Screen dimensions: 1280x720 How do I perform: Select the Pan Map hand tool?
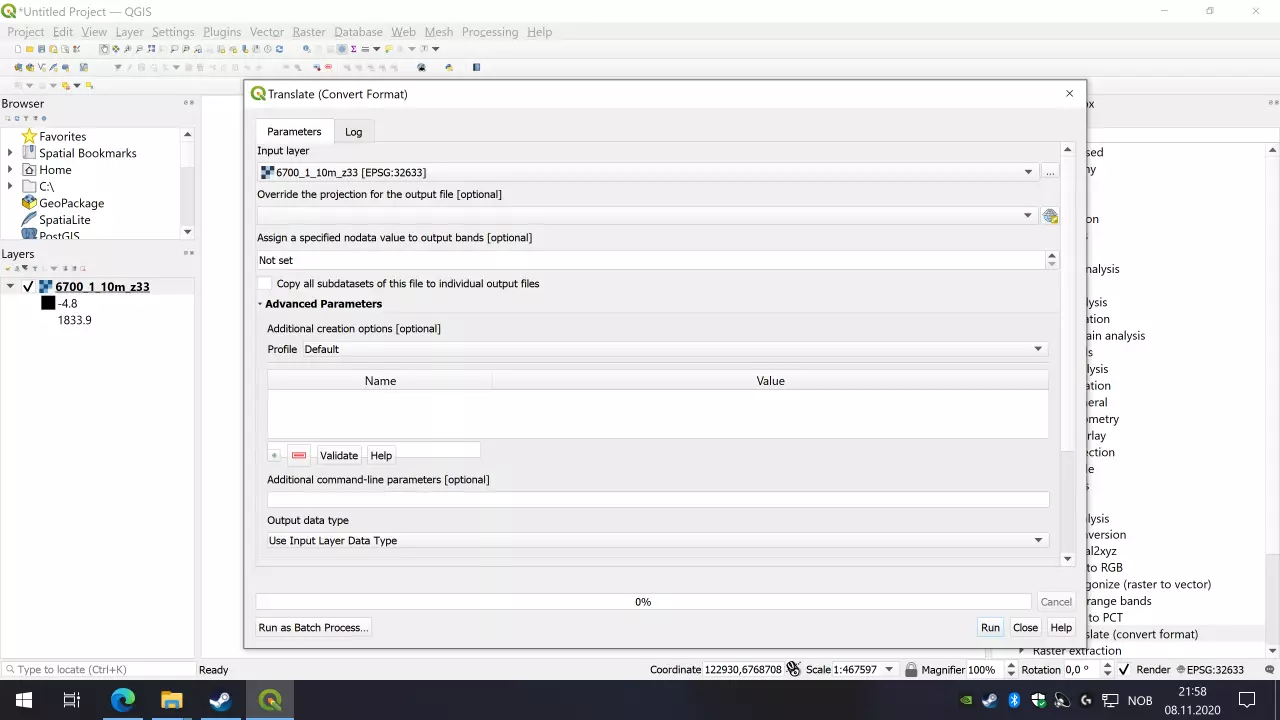coord(104,49)
